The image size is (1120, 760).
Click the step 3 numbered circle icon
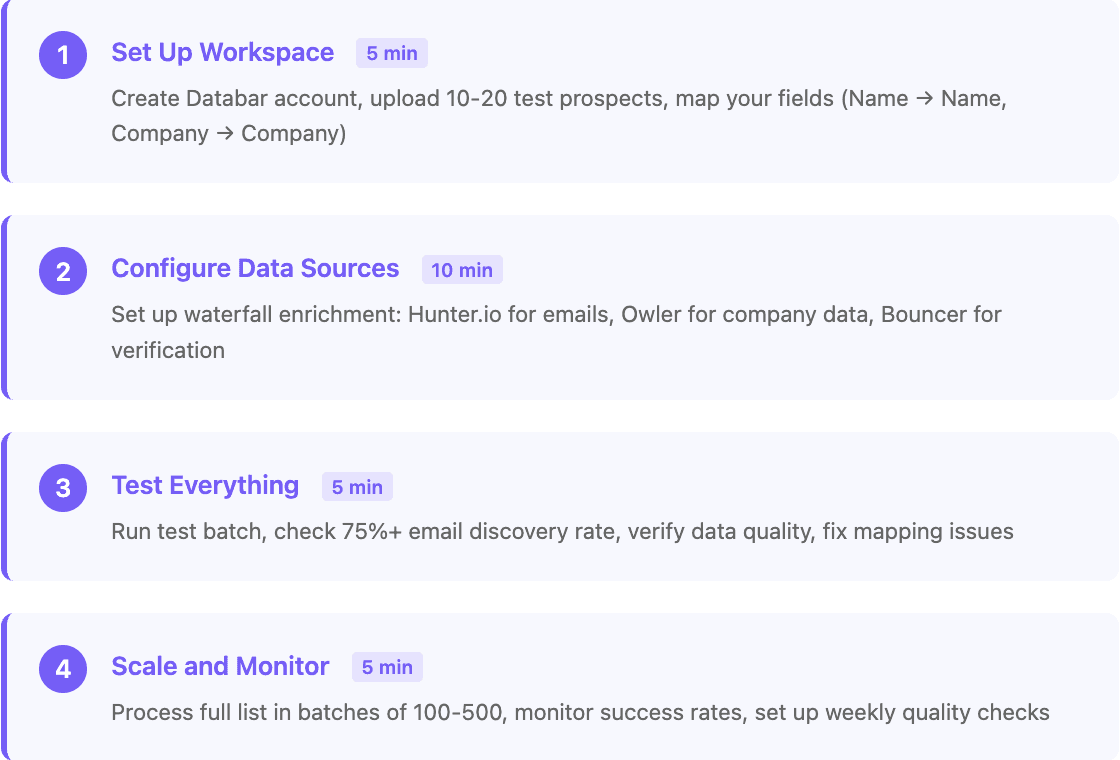click(62, 487)
